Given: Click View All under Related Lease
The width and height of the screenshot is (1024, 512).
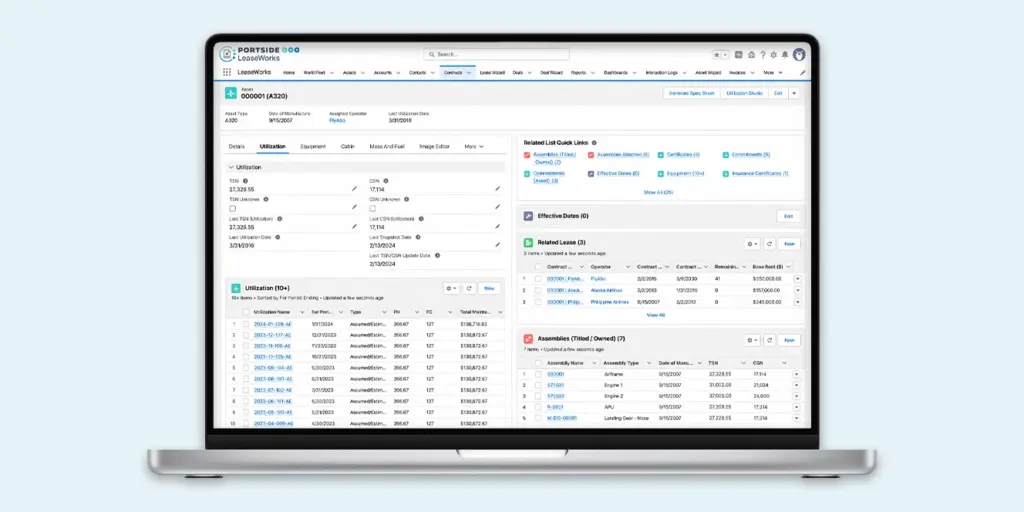Looking at the screenshot, I should [656, 315].
